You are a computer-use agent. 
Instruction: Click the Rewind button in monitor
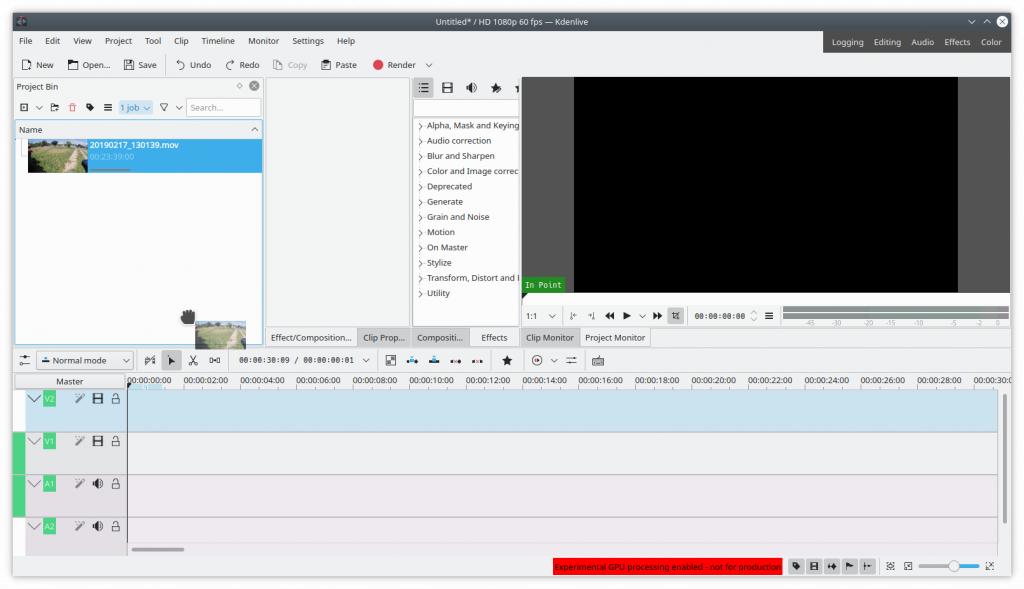(x=609, y=316)
